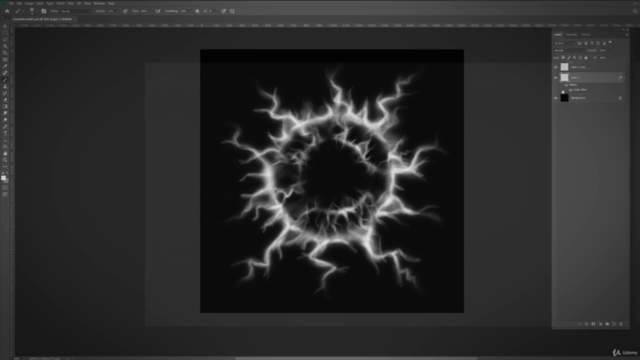
Task: Swap foreground and background colors
Action: [7, 173]
